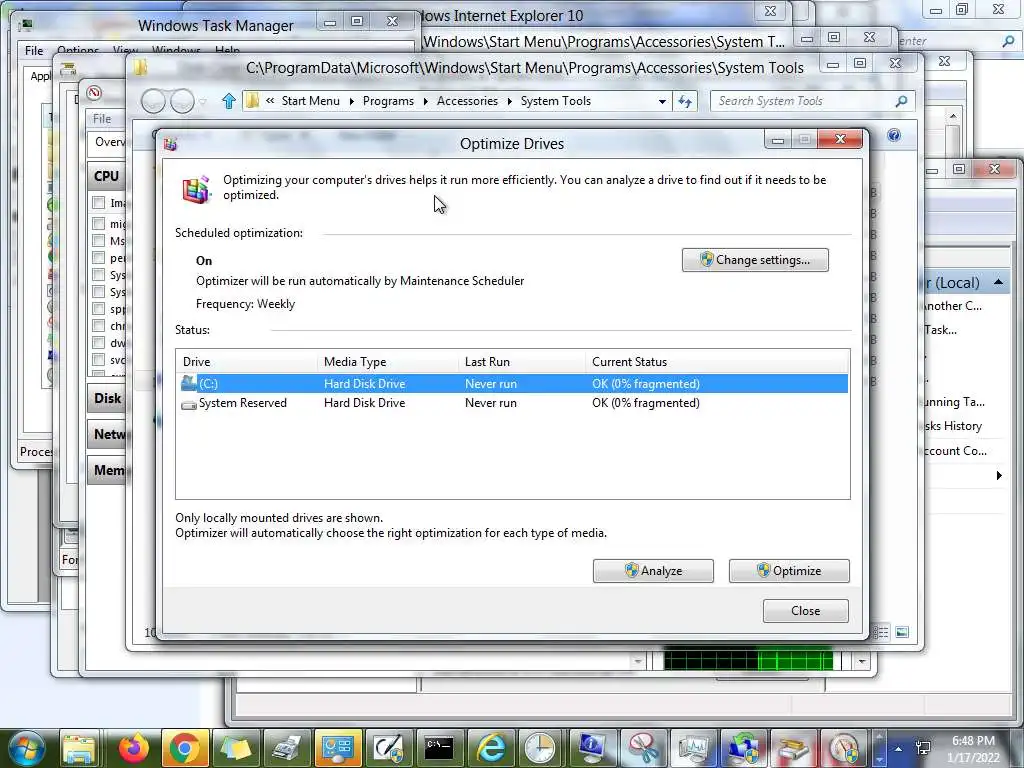1024x768 pixels.
Task: Open the Task Manager taskbar icon
Action: [x=694, y=748]
